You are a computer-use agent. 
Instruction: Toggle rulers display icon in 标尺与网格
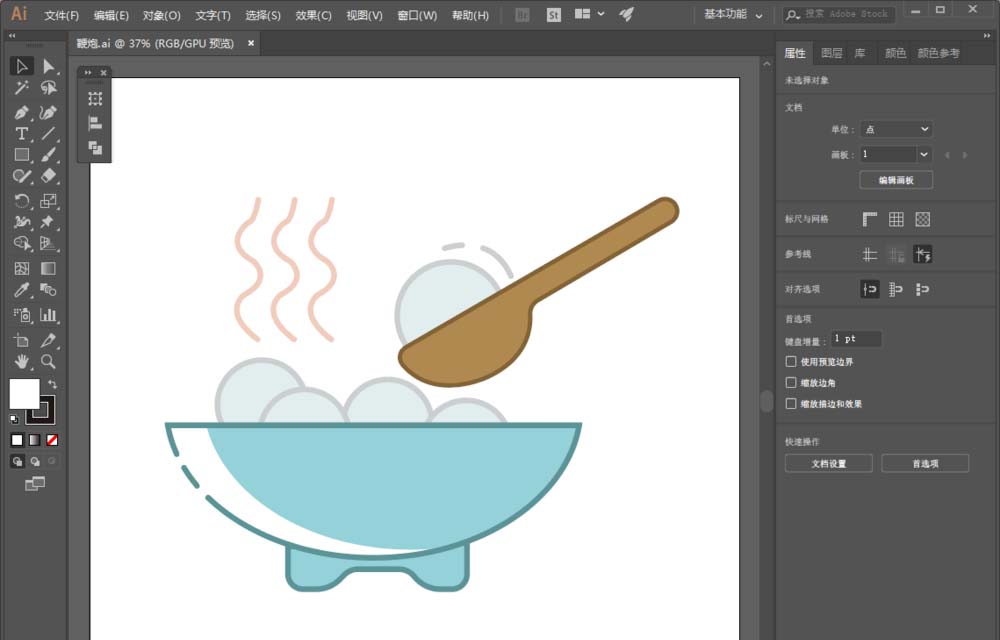(x=870, y=219)
